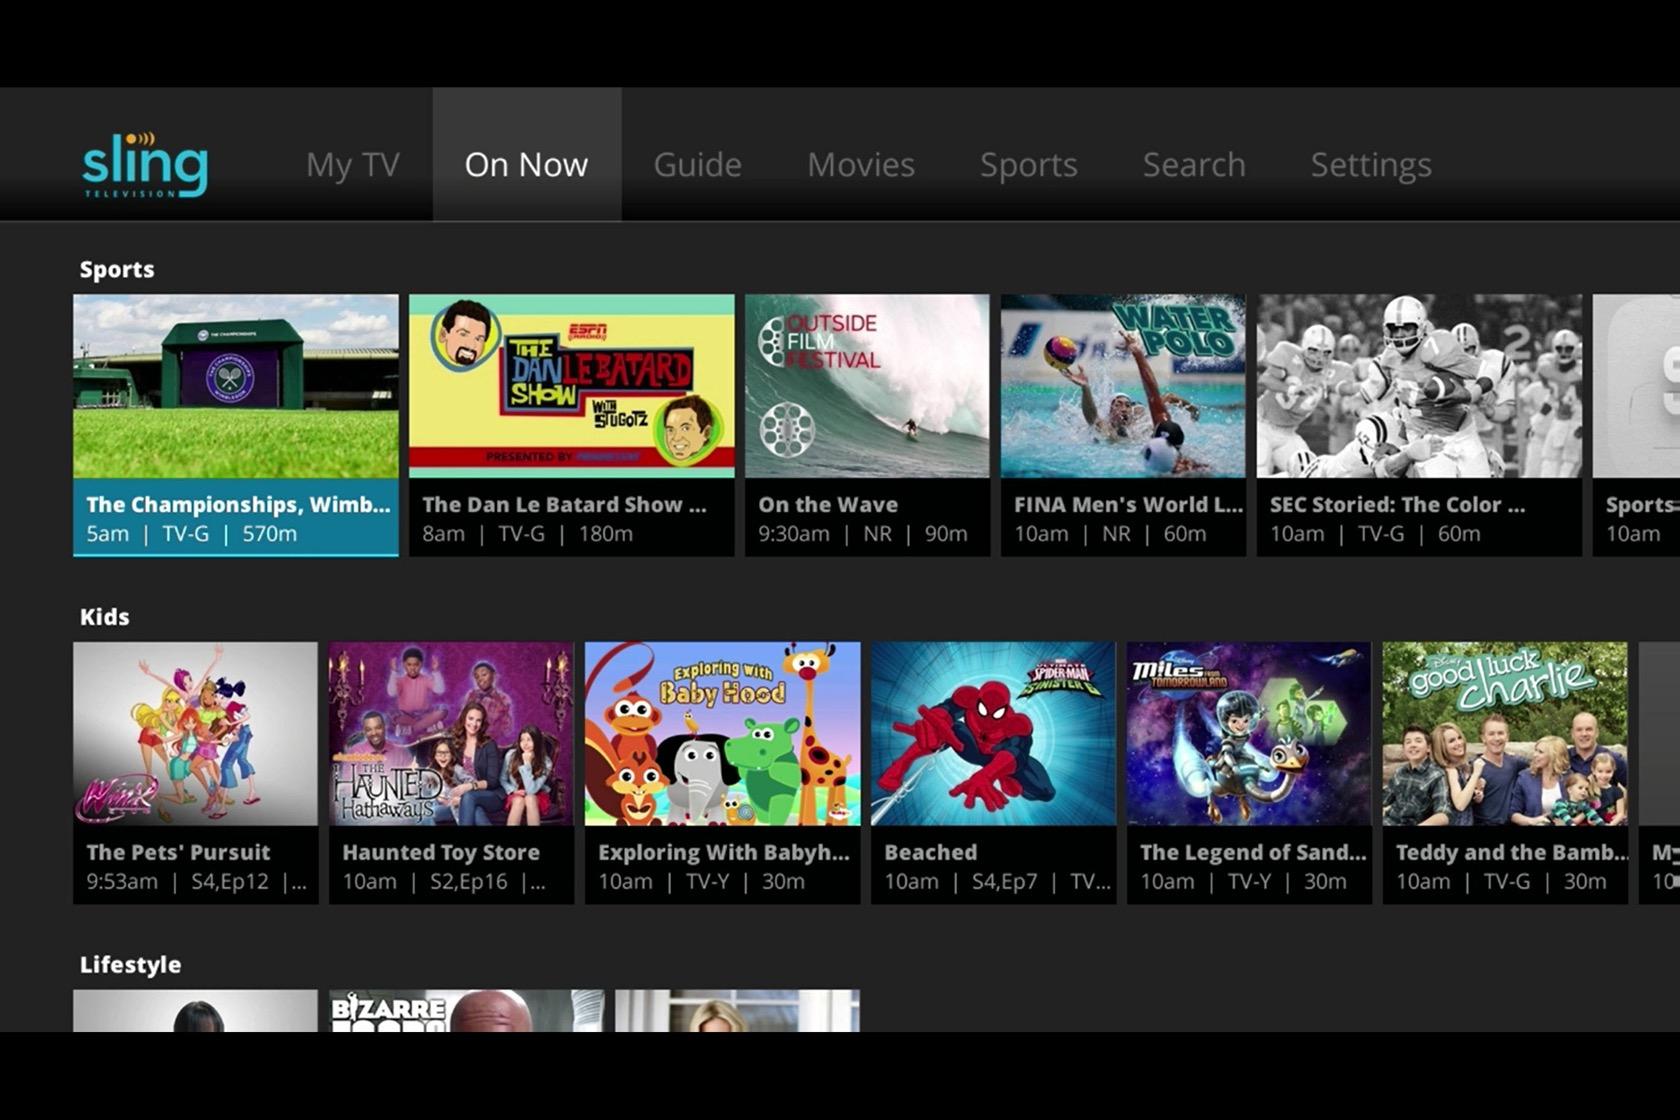Screen dimensions: 1680x1120
Task: Open the My TV tab
Action: click(x=352, y=165)
